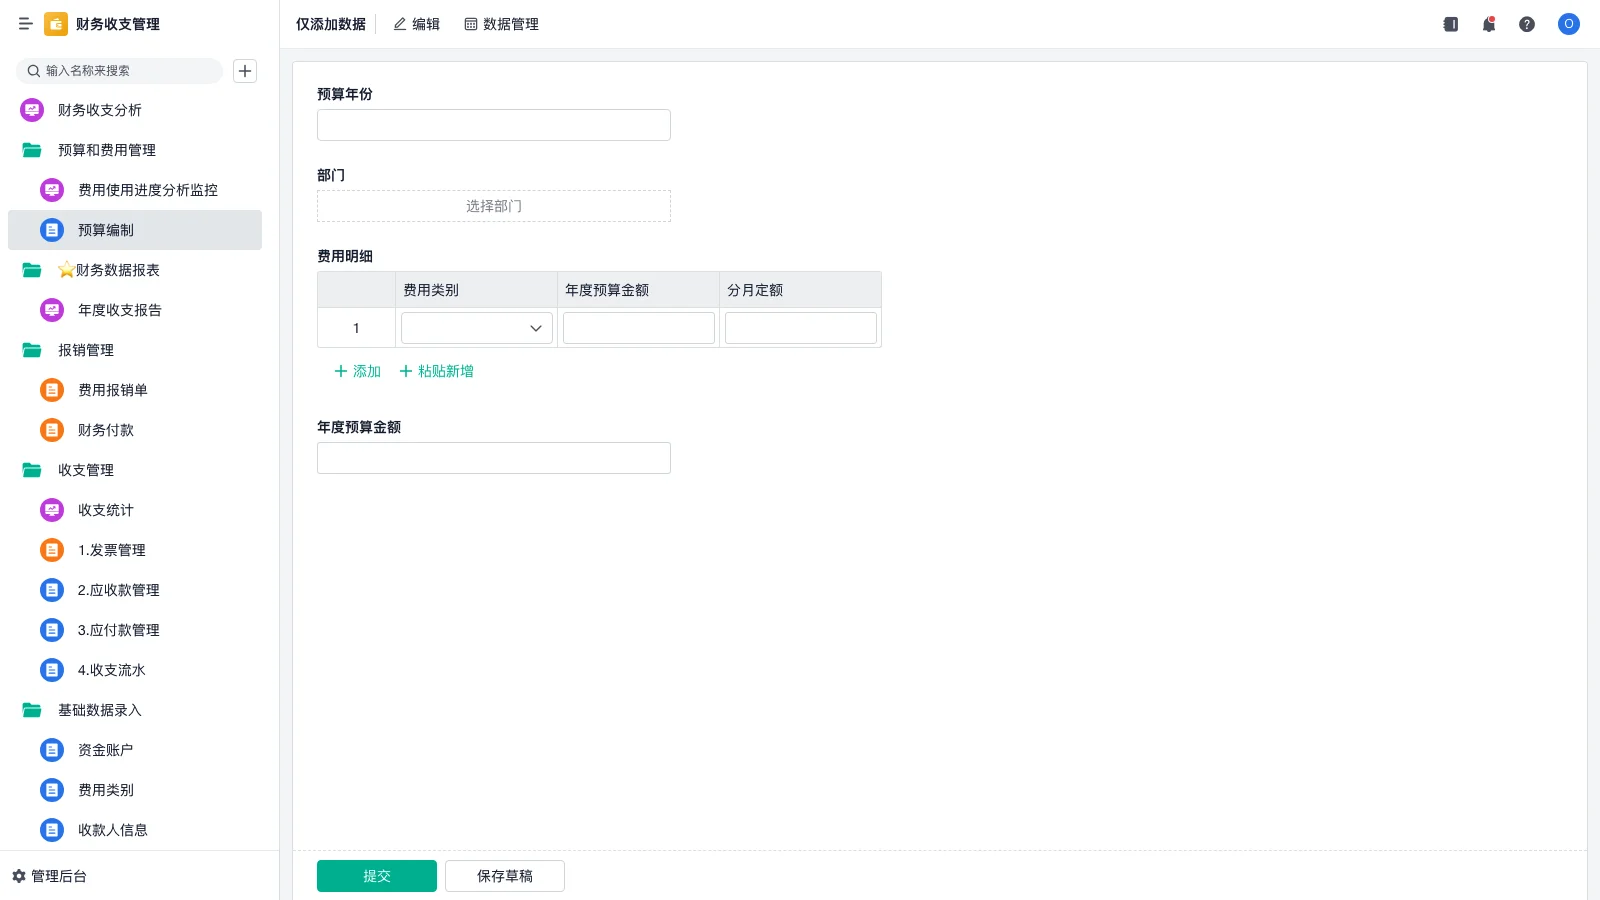
Task: Click the plus icon beside the search box
Action: (x=245, y=71)
